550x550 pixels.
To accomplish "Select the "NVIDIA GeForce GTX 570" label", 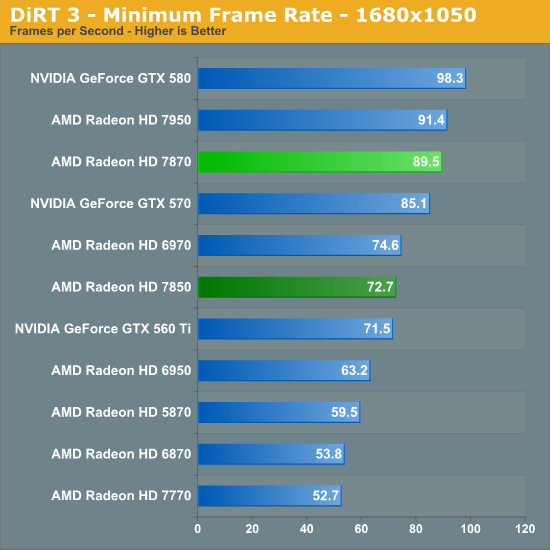I will (110, 203).
